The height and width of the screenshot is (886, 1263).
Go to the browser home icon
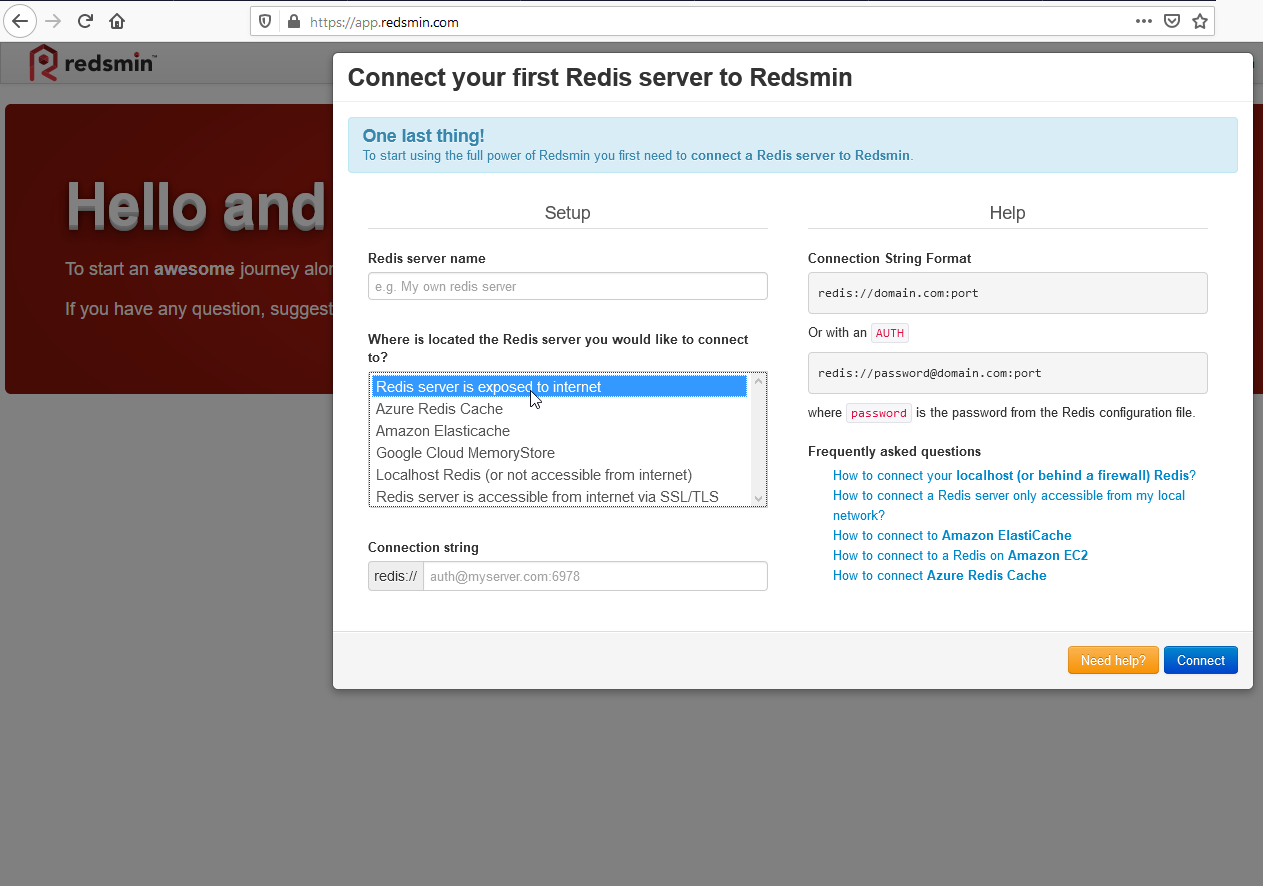(117, 21)
